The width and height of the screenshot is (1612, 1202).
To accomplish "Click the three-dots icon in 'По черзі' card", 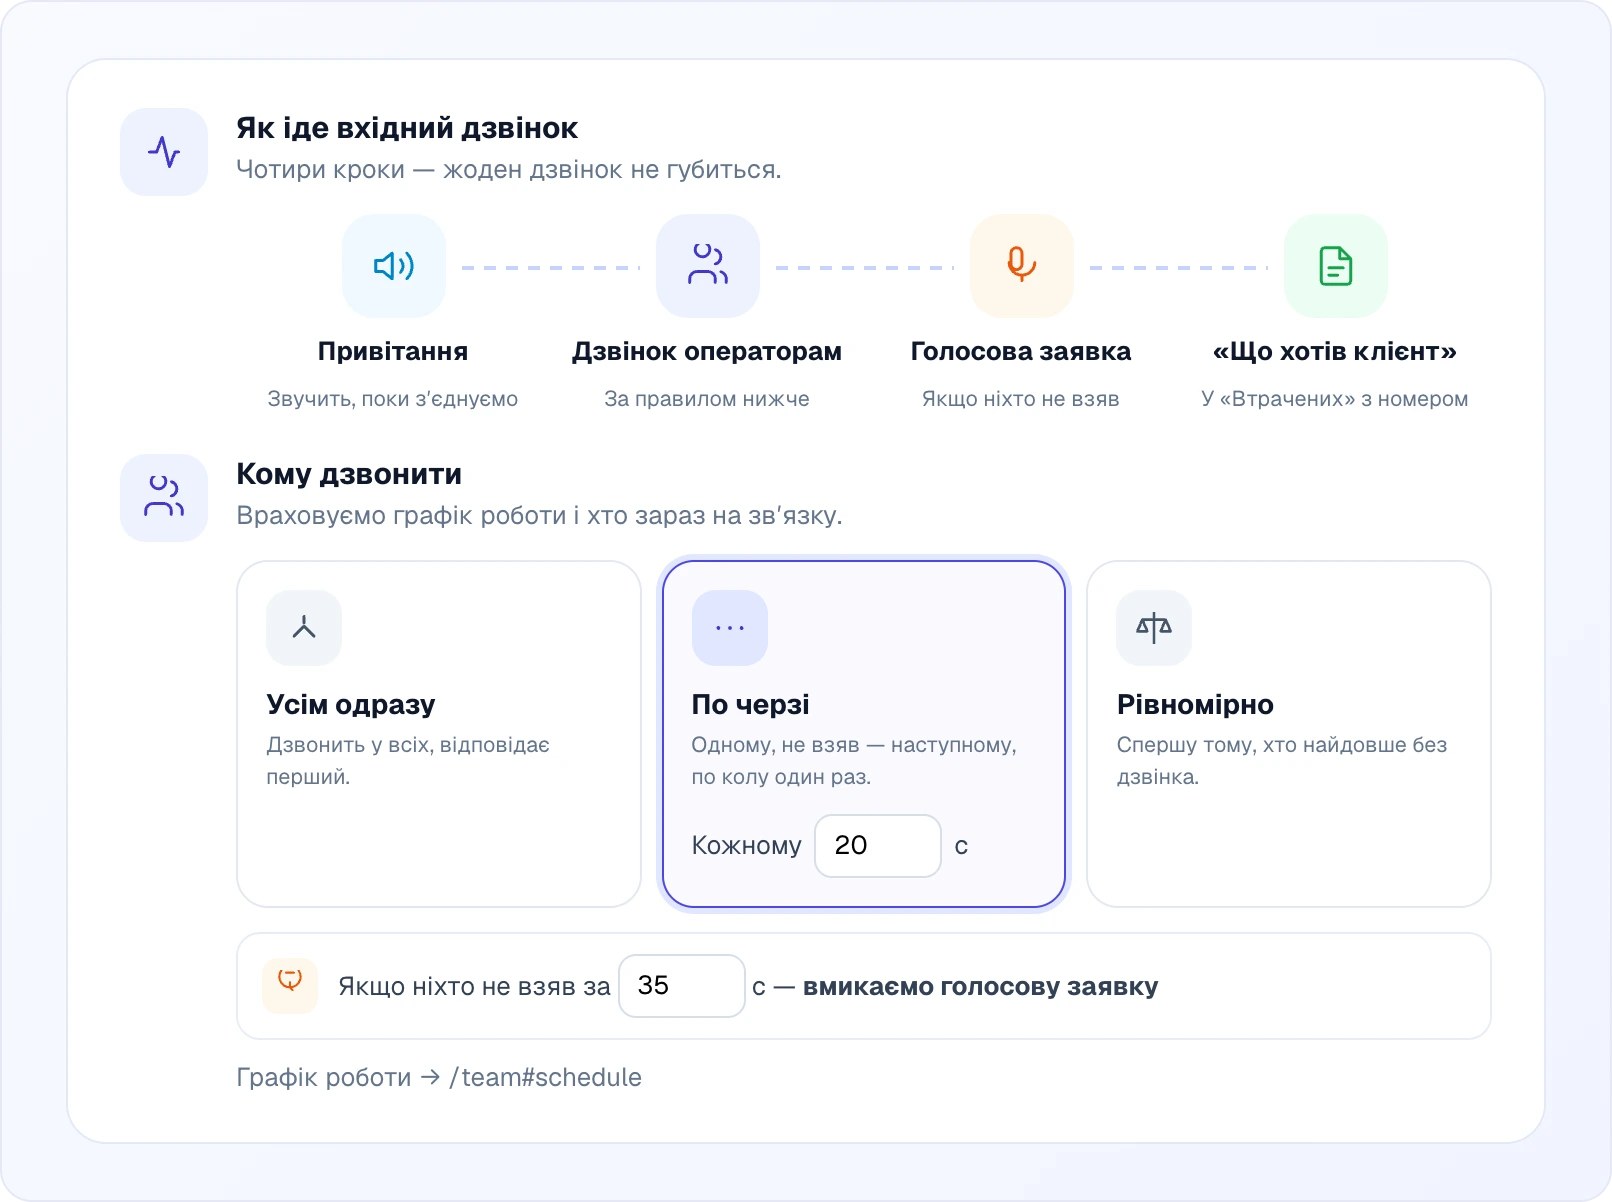I will [730, 628].
